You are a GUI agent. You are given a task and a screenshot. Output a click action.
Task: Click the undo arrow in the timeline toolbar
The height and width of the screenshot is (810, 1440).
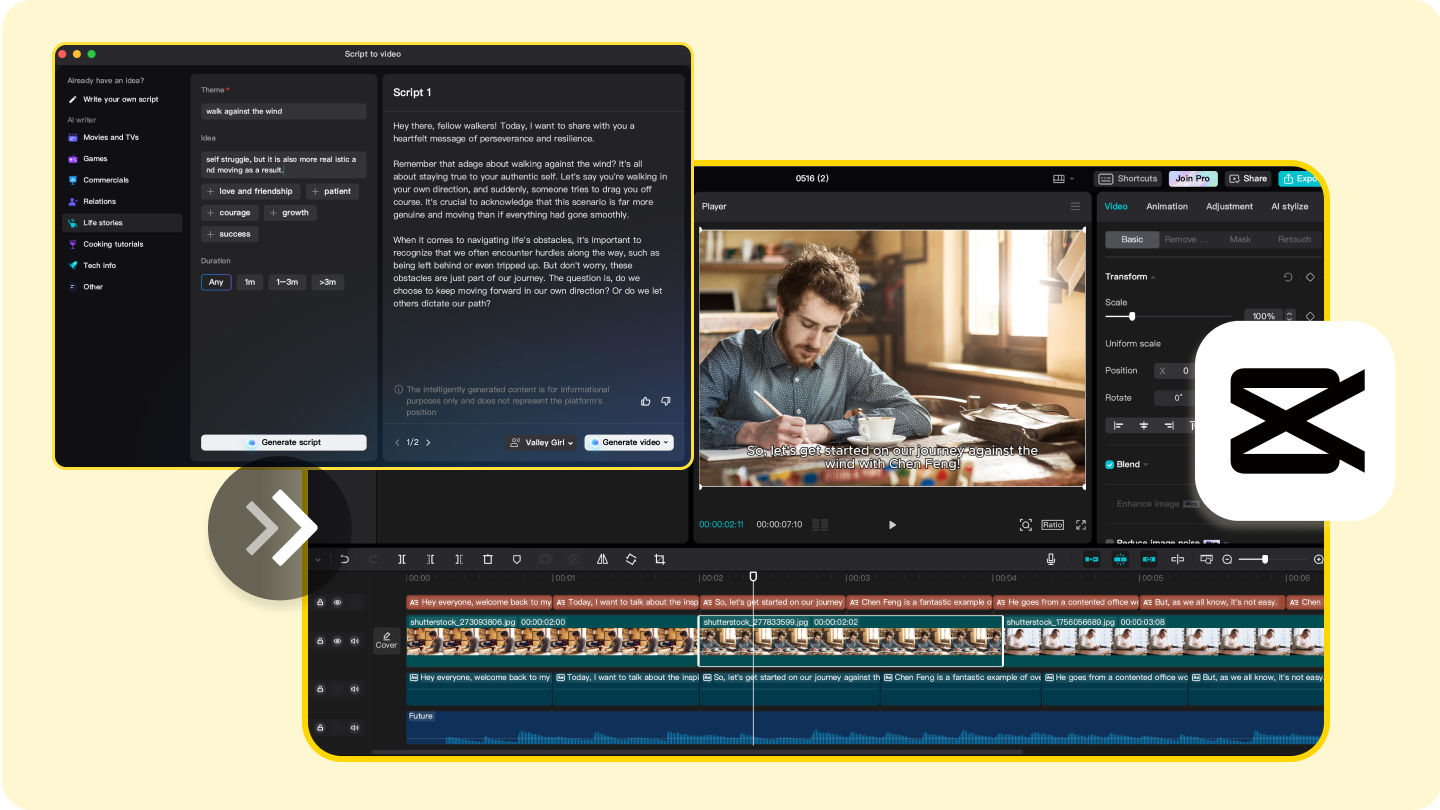point(345,560)
